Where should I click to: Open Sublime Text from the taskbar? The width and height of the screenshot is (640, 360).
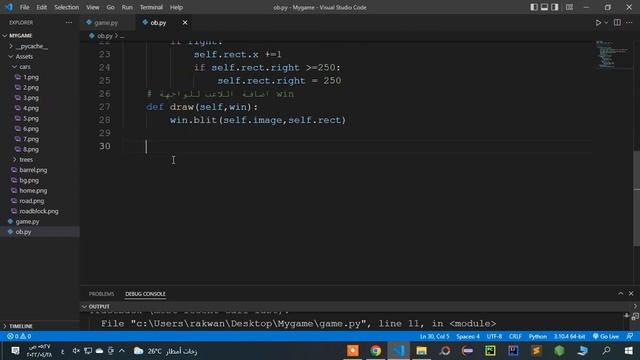[536, 351]
